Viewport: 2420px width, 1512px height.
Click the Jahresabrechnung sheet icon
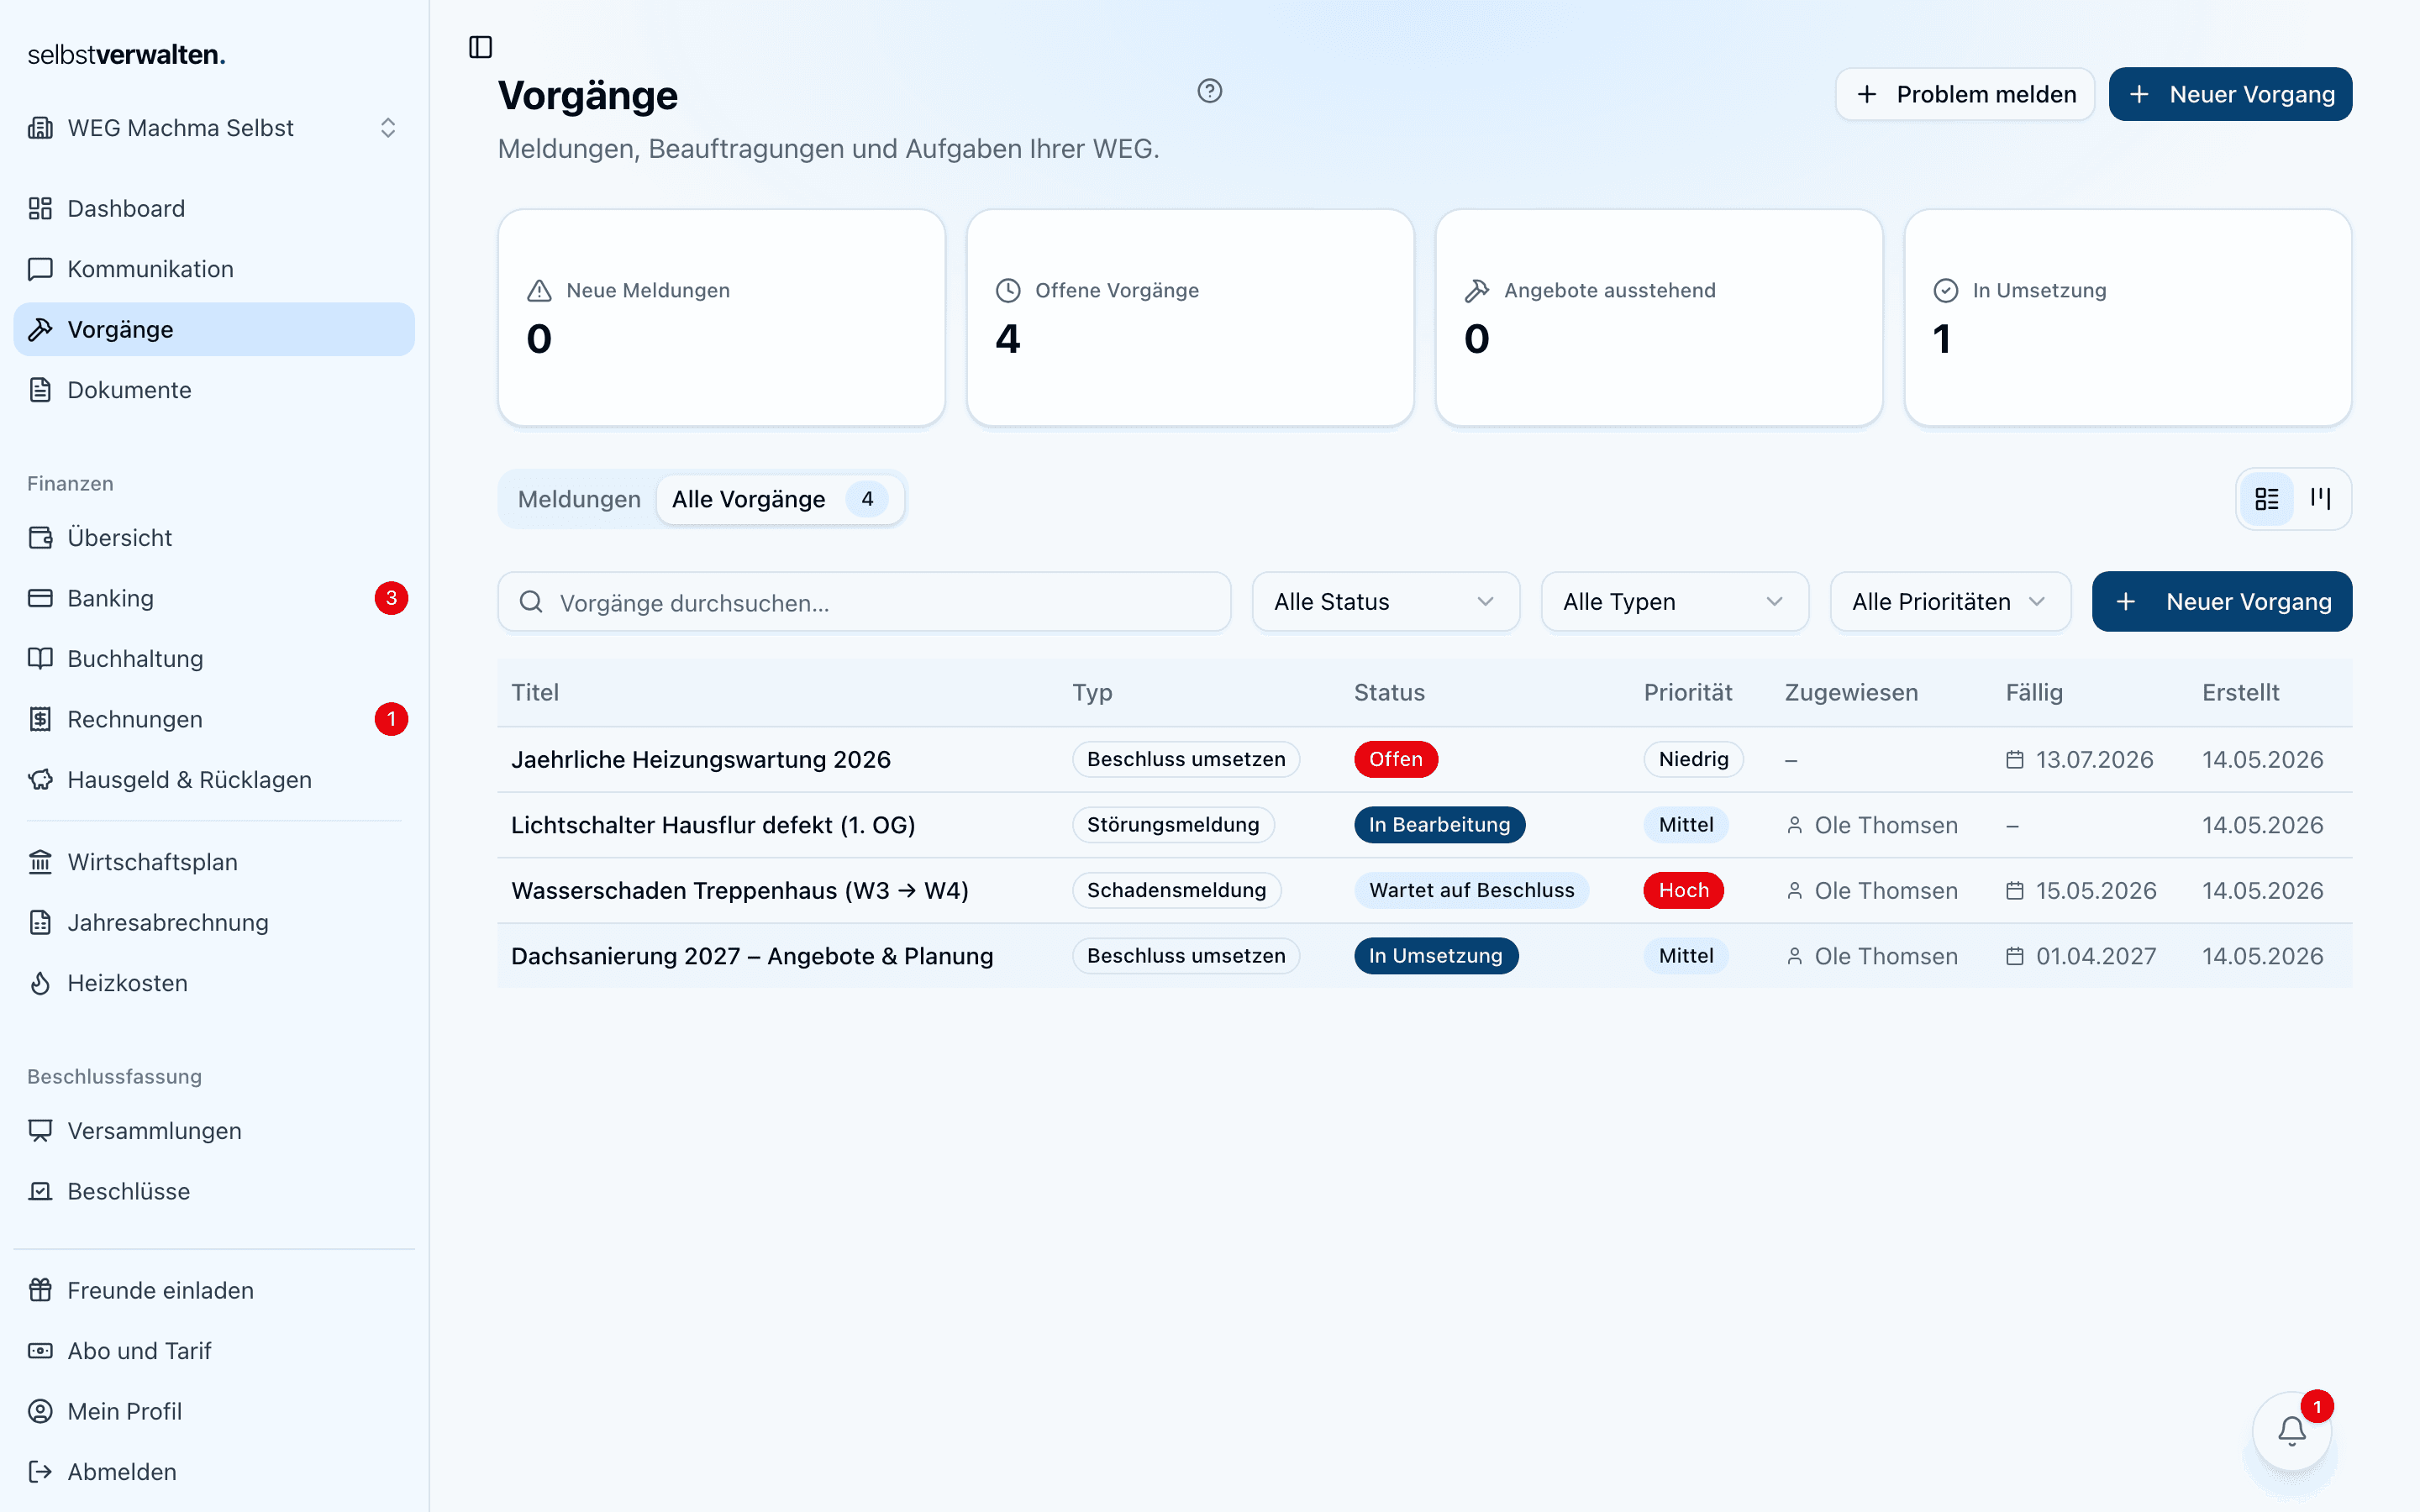[40, 922]
